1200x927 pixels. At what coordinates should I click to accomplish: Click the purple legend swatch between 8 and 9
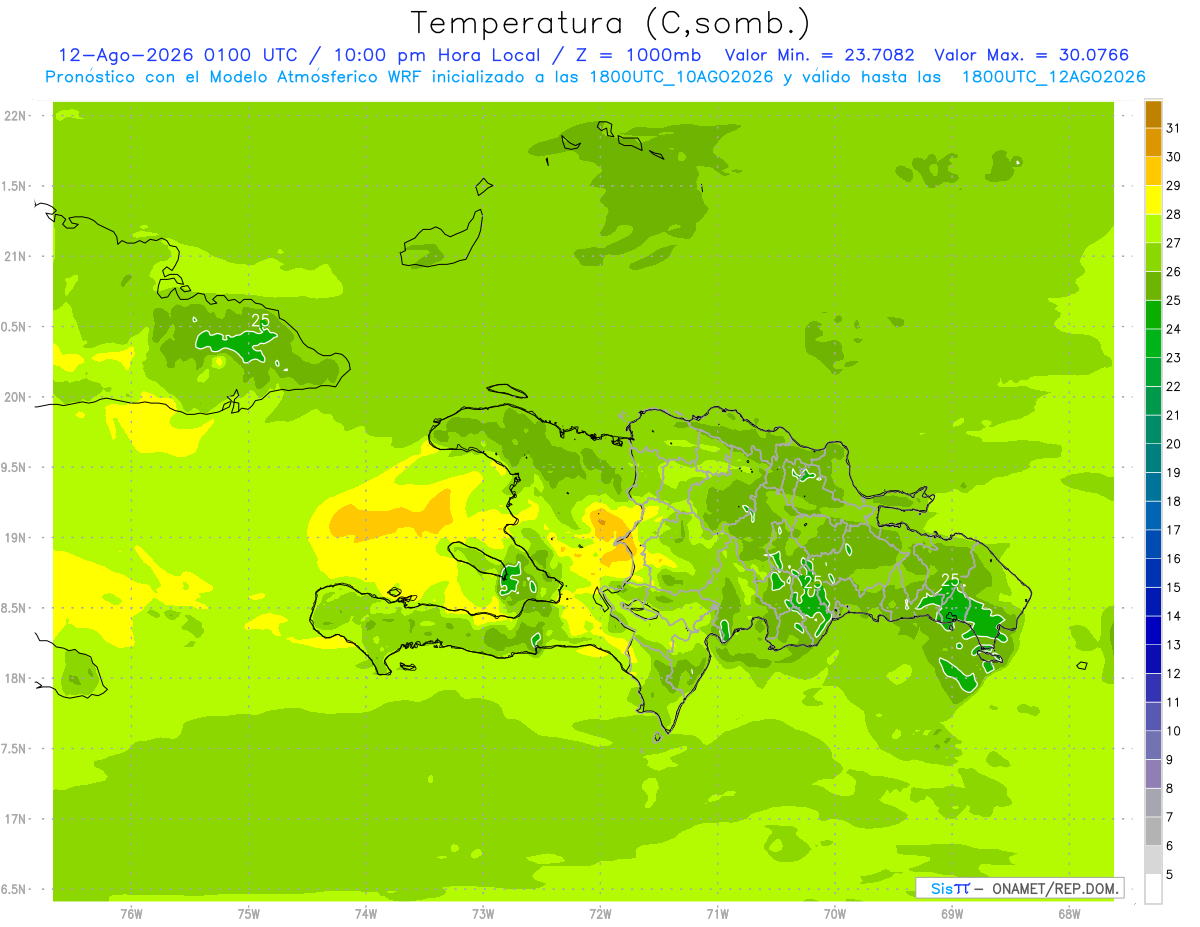click(x=1153, y=774)
